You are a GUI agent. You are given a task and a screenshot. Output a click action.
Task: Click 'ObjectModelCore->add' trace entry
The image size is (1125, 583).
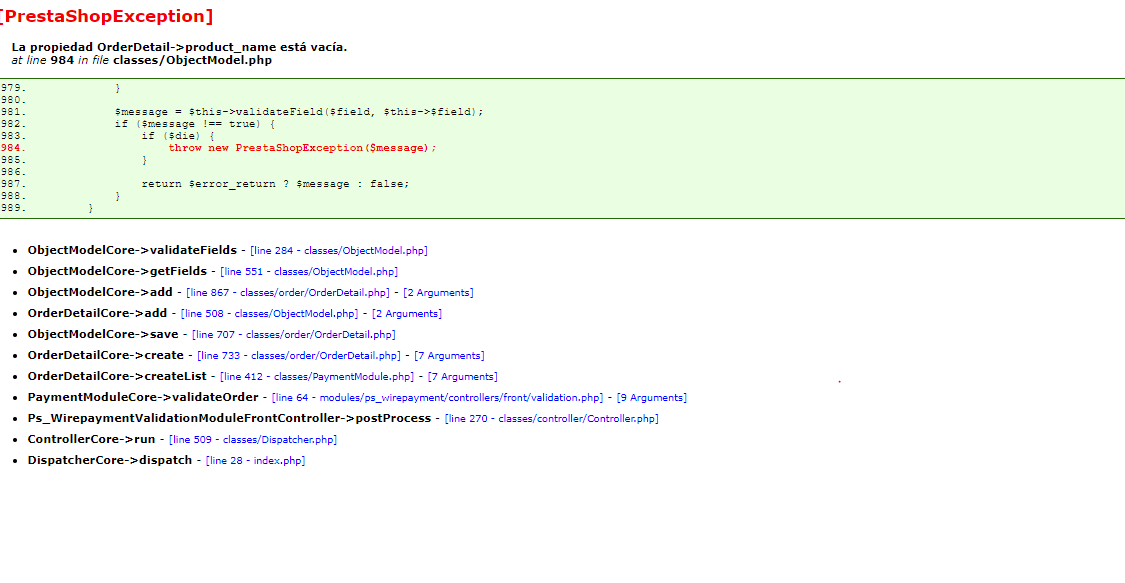[100, 292]
